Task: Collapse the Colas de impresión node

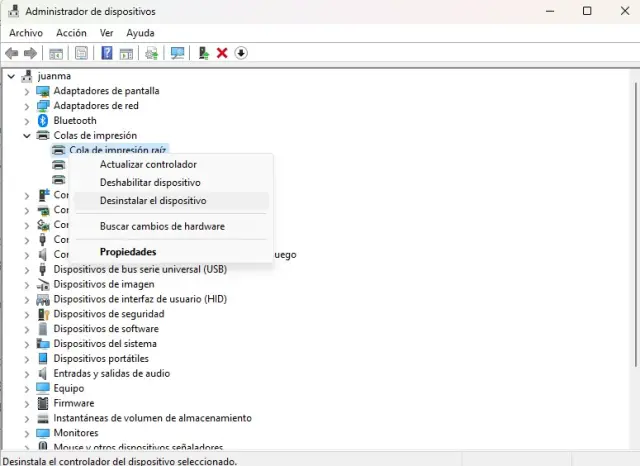Action: [x=27, y=136]
